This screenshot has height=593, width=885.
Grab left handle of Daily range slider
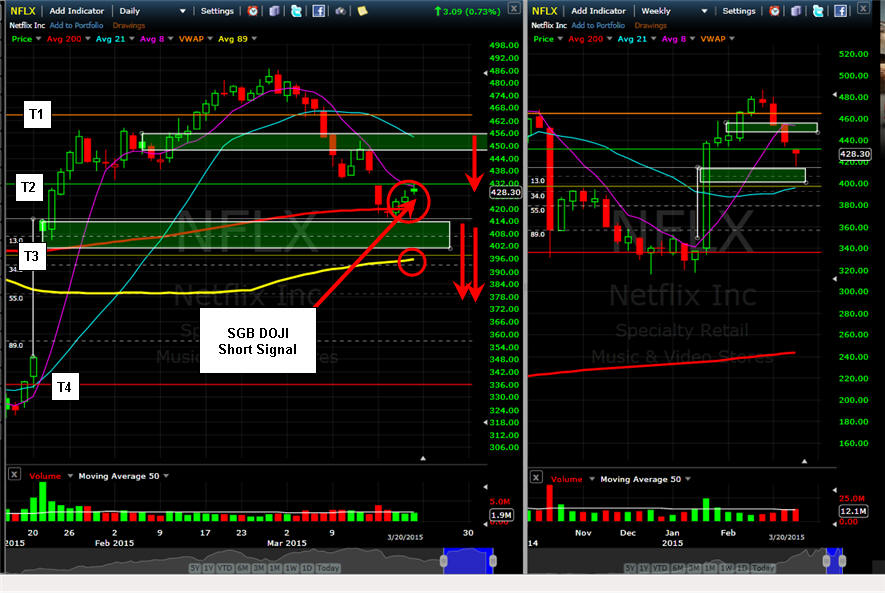(444, 561)
